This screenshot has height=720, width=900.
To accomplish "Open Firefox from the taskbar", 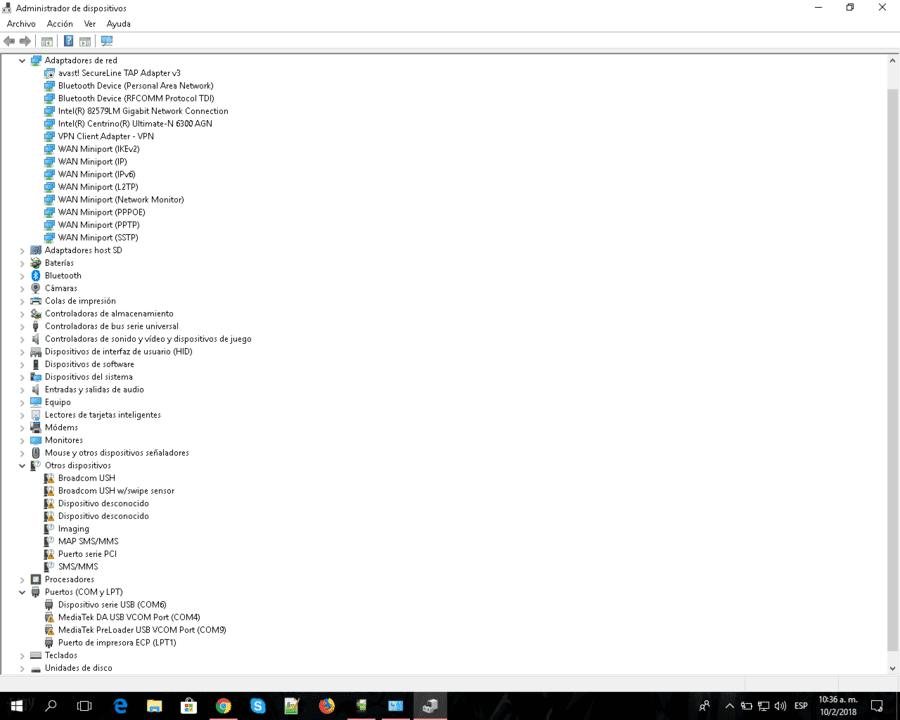I will [327, 706].
